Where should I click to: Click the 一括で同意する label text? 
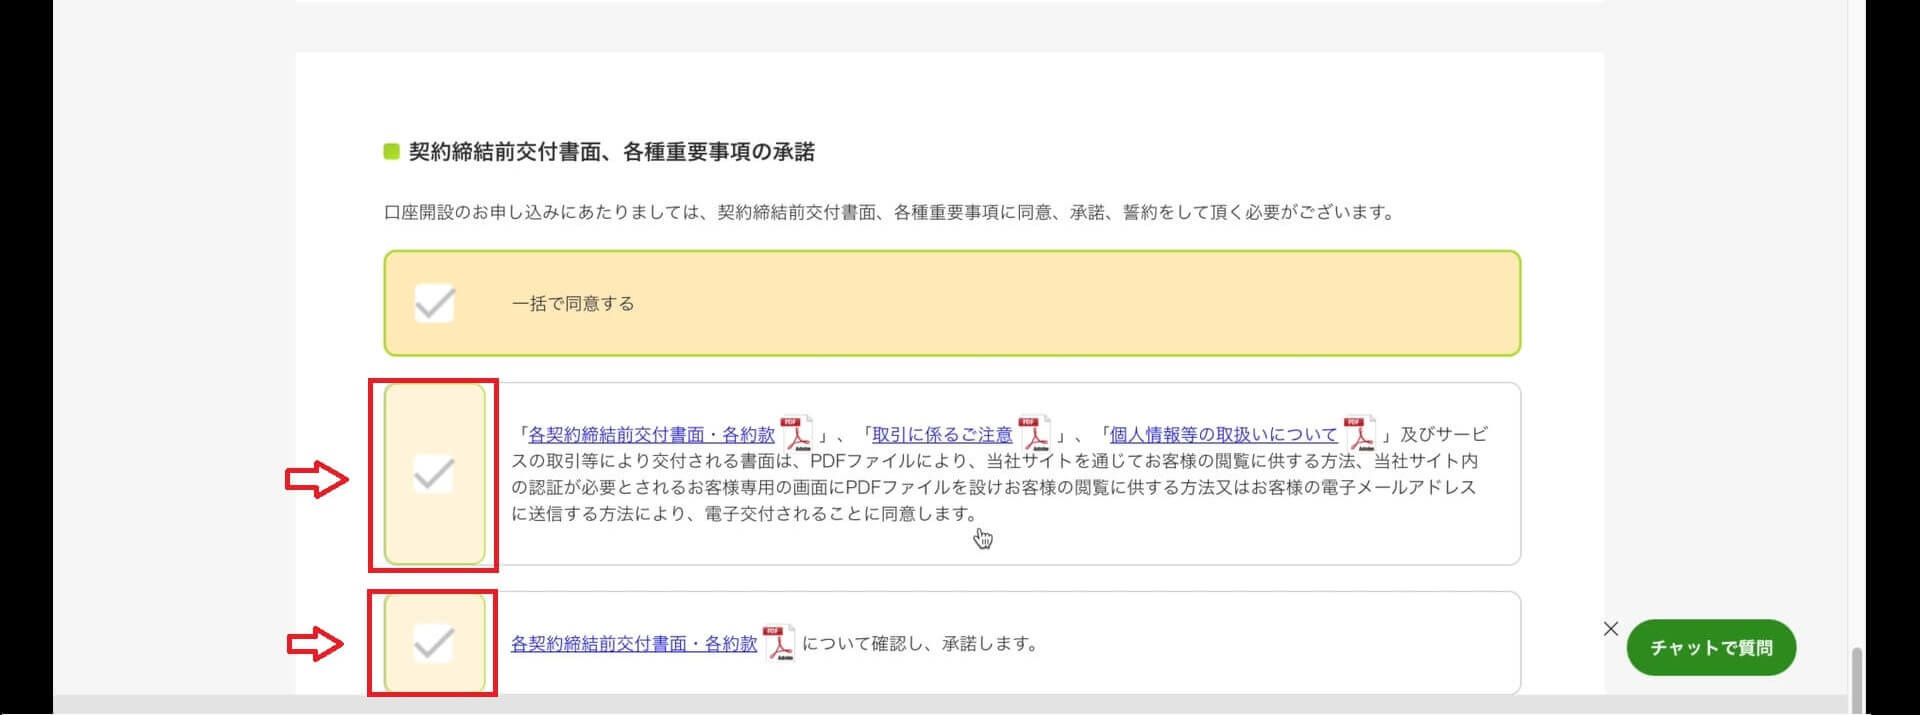point(573,304)
